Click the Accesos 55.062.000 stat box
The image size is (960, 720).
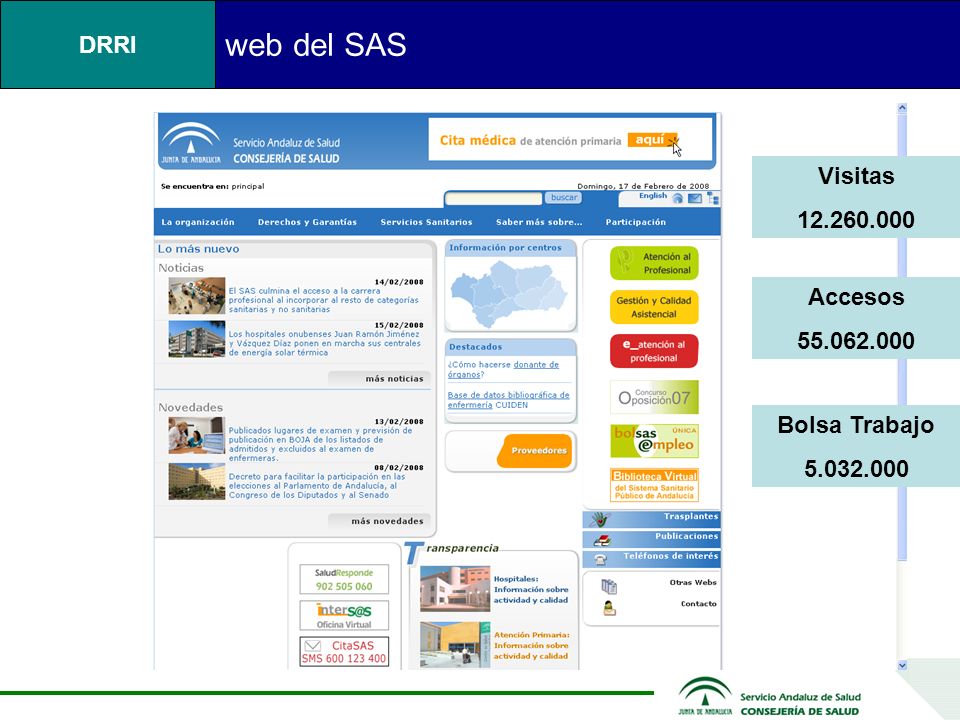[855, 318]
